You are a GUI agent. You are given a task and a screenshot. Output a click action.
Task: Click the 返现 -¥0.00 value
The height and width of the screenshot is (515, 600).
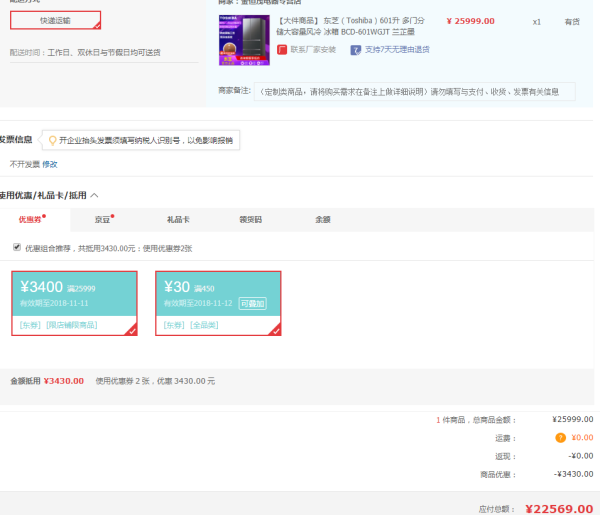pos(580,456)
